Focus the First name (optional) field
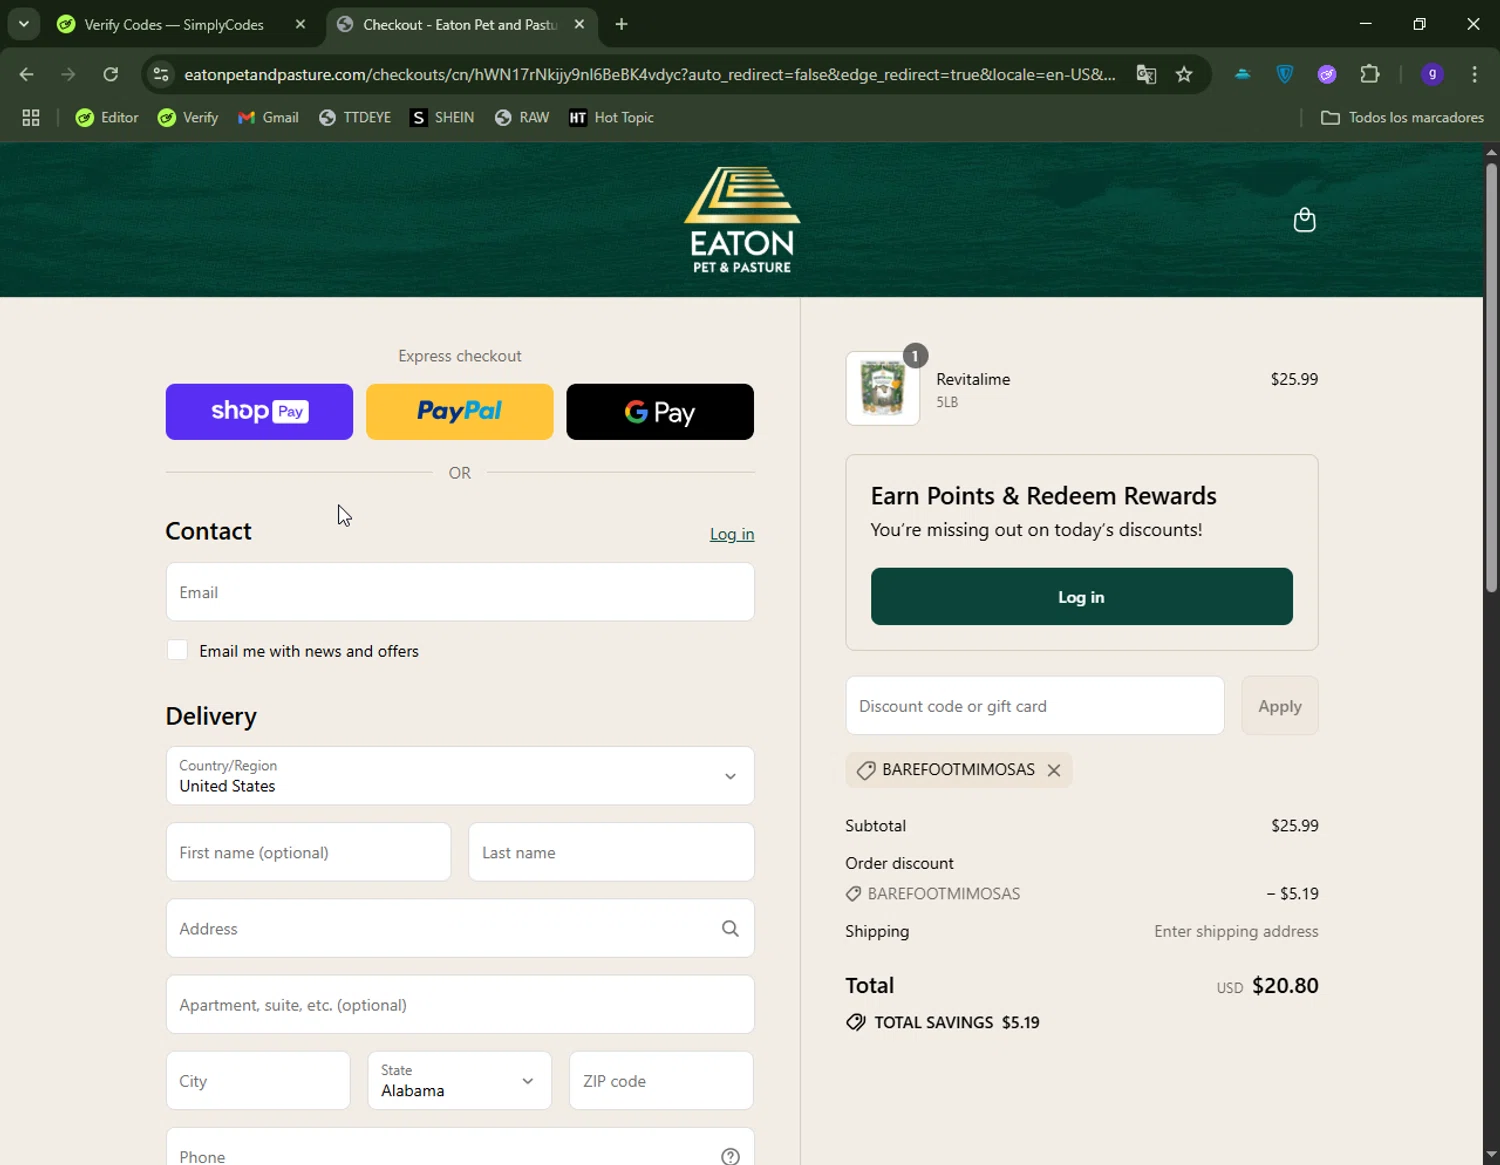Viewport: 1500px width, 1165px height. pyautogui.click(x=308, y=852)
